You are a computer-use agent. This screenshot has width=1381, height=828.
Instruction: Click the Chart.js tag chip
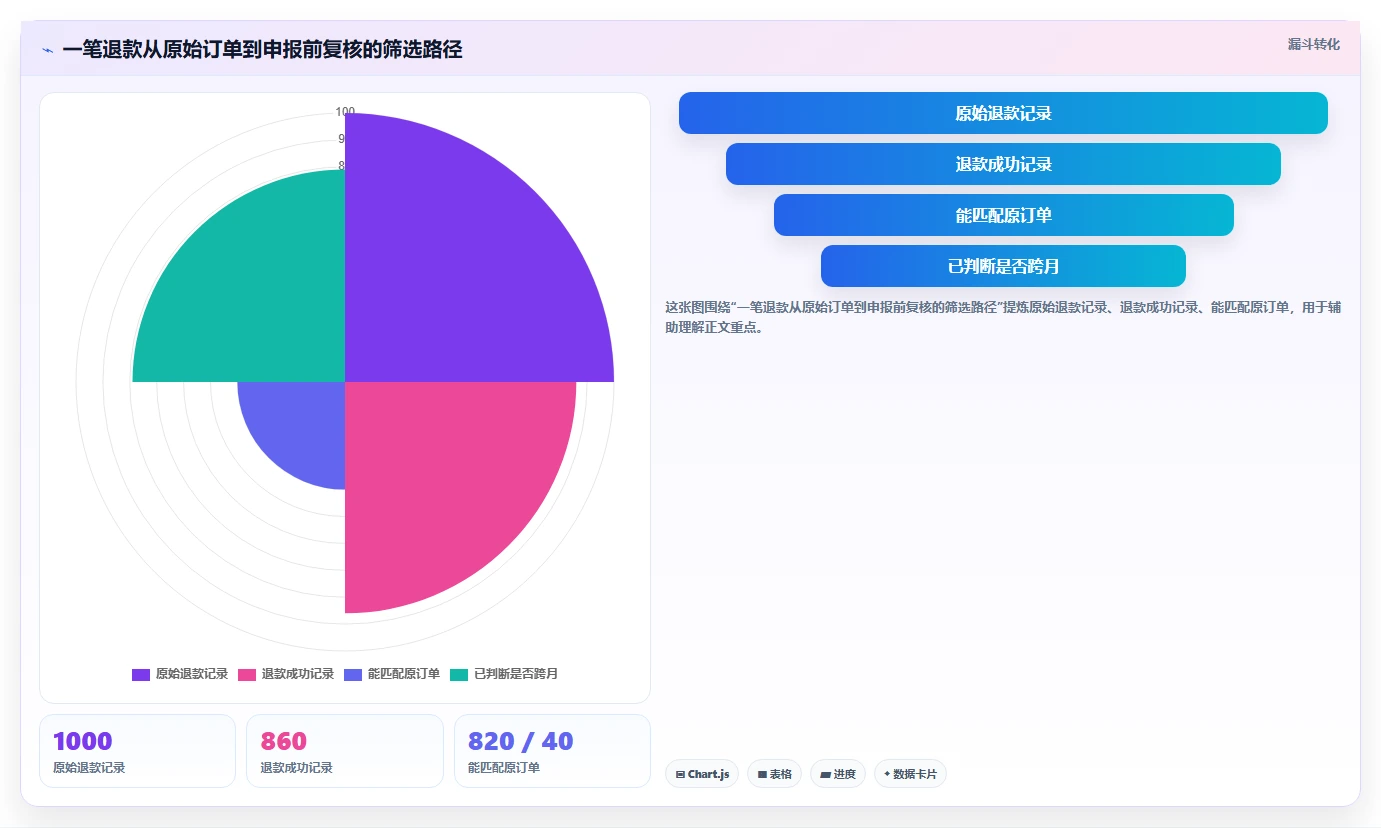point(702,774)
